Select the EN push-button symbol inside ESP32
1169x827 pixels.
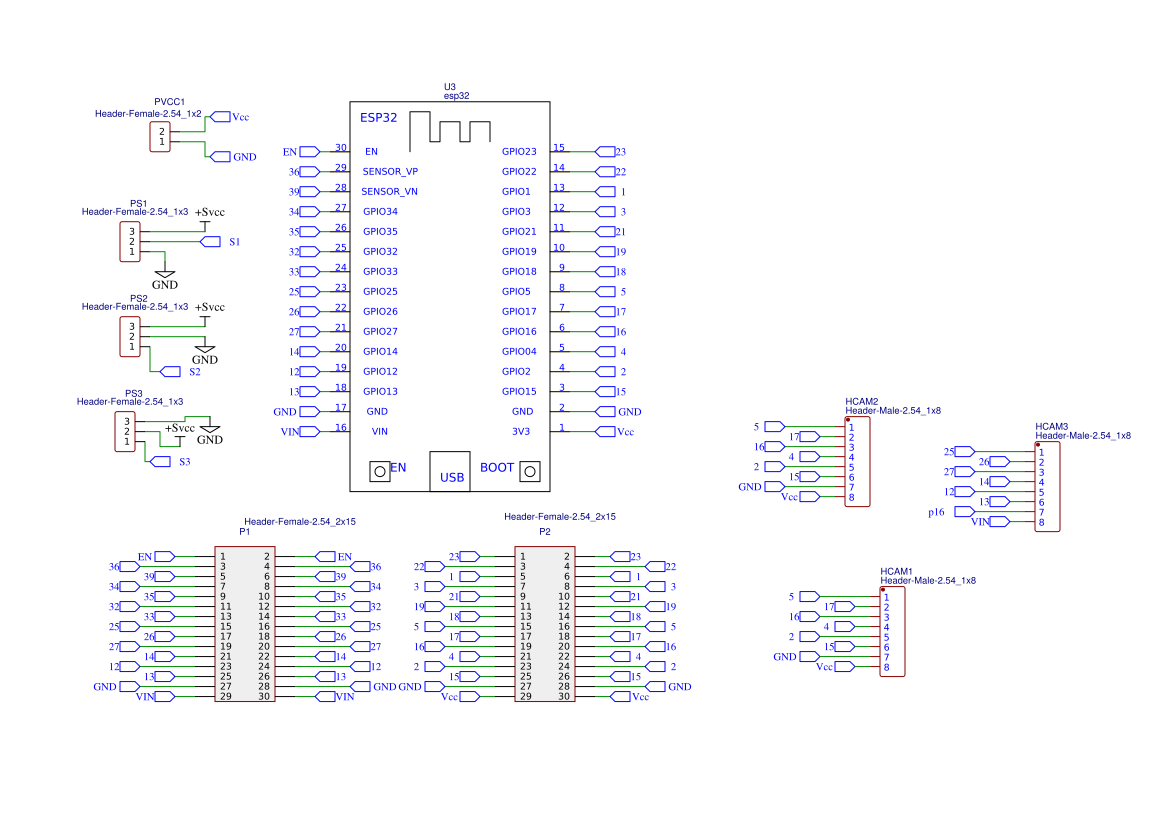(379, 471)
